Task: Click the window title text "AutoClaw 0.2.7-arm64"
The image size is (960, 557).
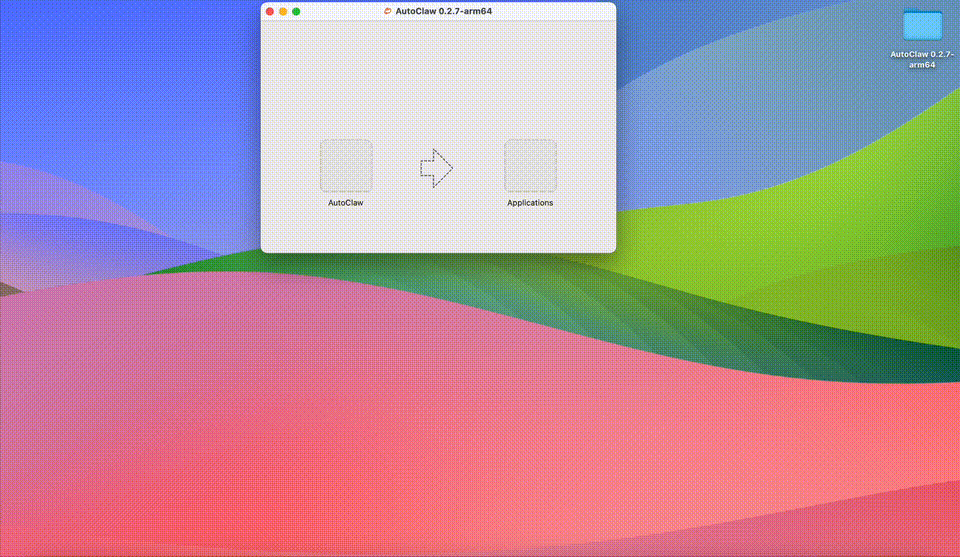Action: coord(444,11)
